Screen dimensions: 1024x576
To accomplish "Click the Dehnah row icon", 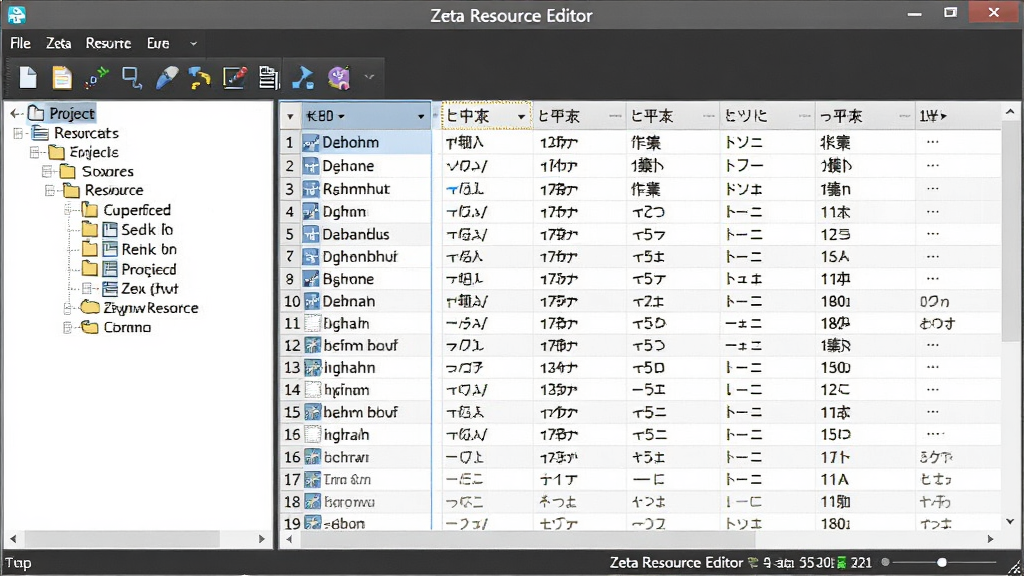I will tap(312, 301).
